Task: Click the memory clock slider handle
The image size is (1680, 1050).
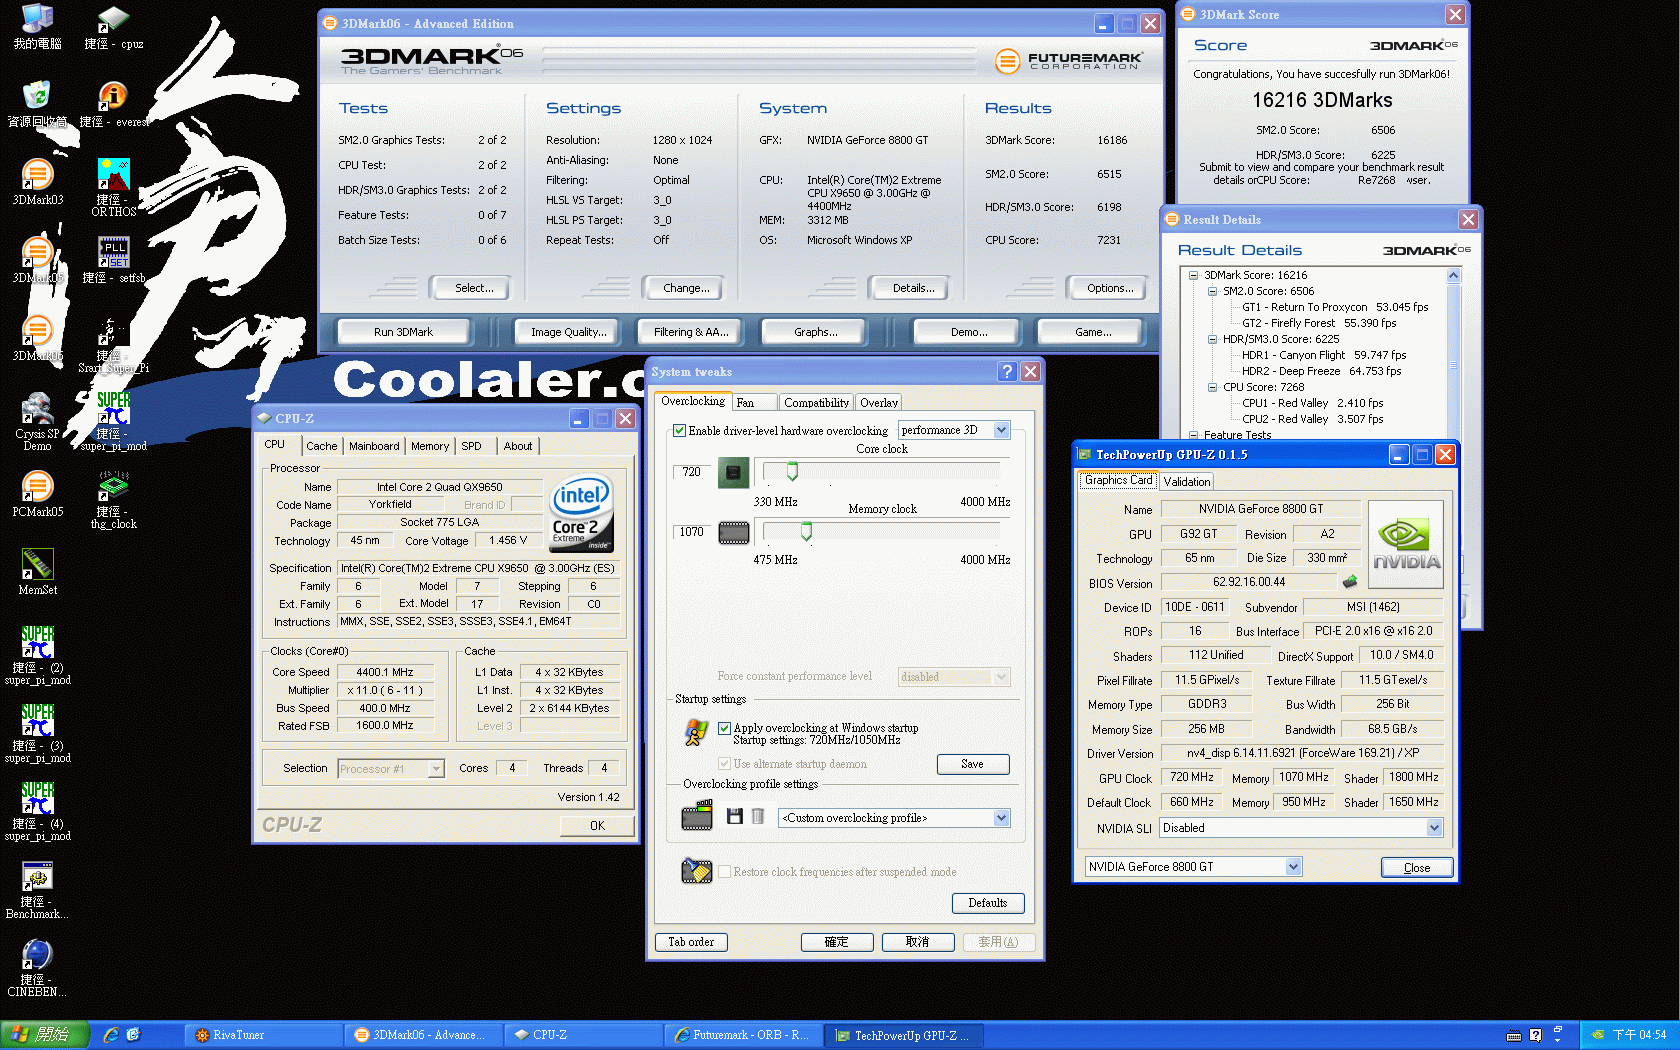Action: coord(806,532)
